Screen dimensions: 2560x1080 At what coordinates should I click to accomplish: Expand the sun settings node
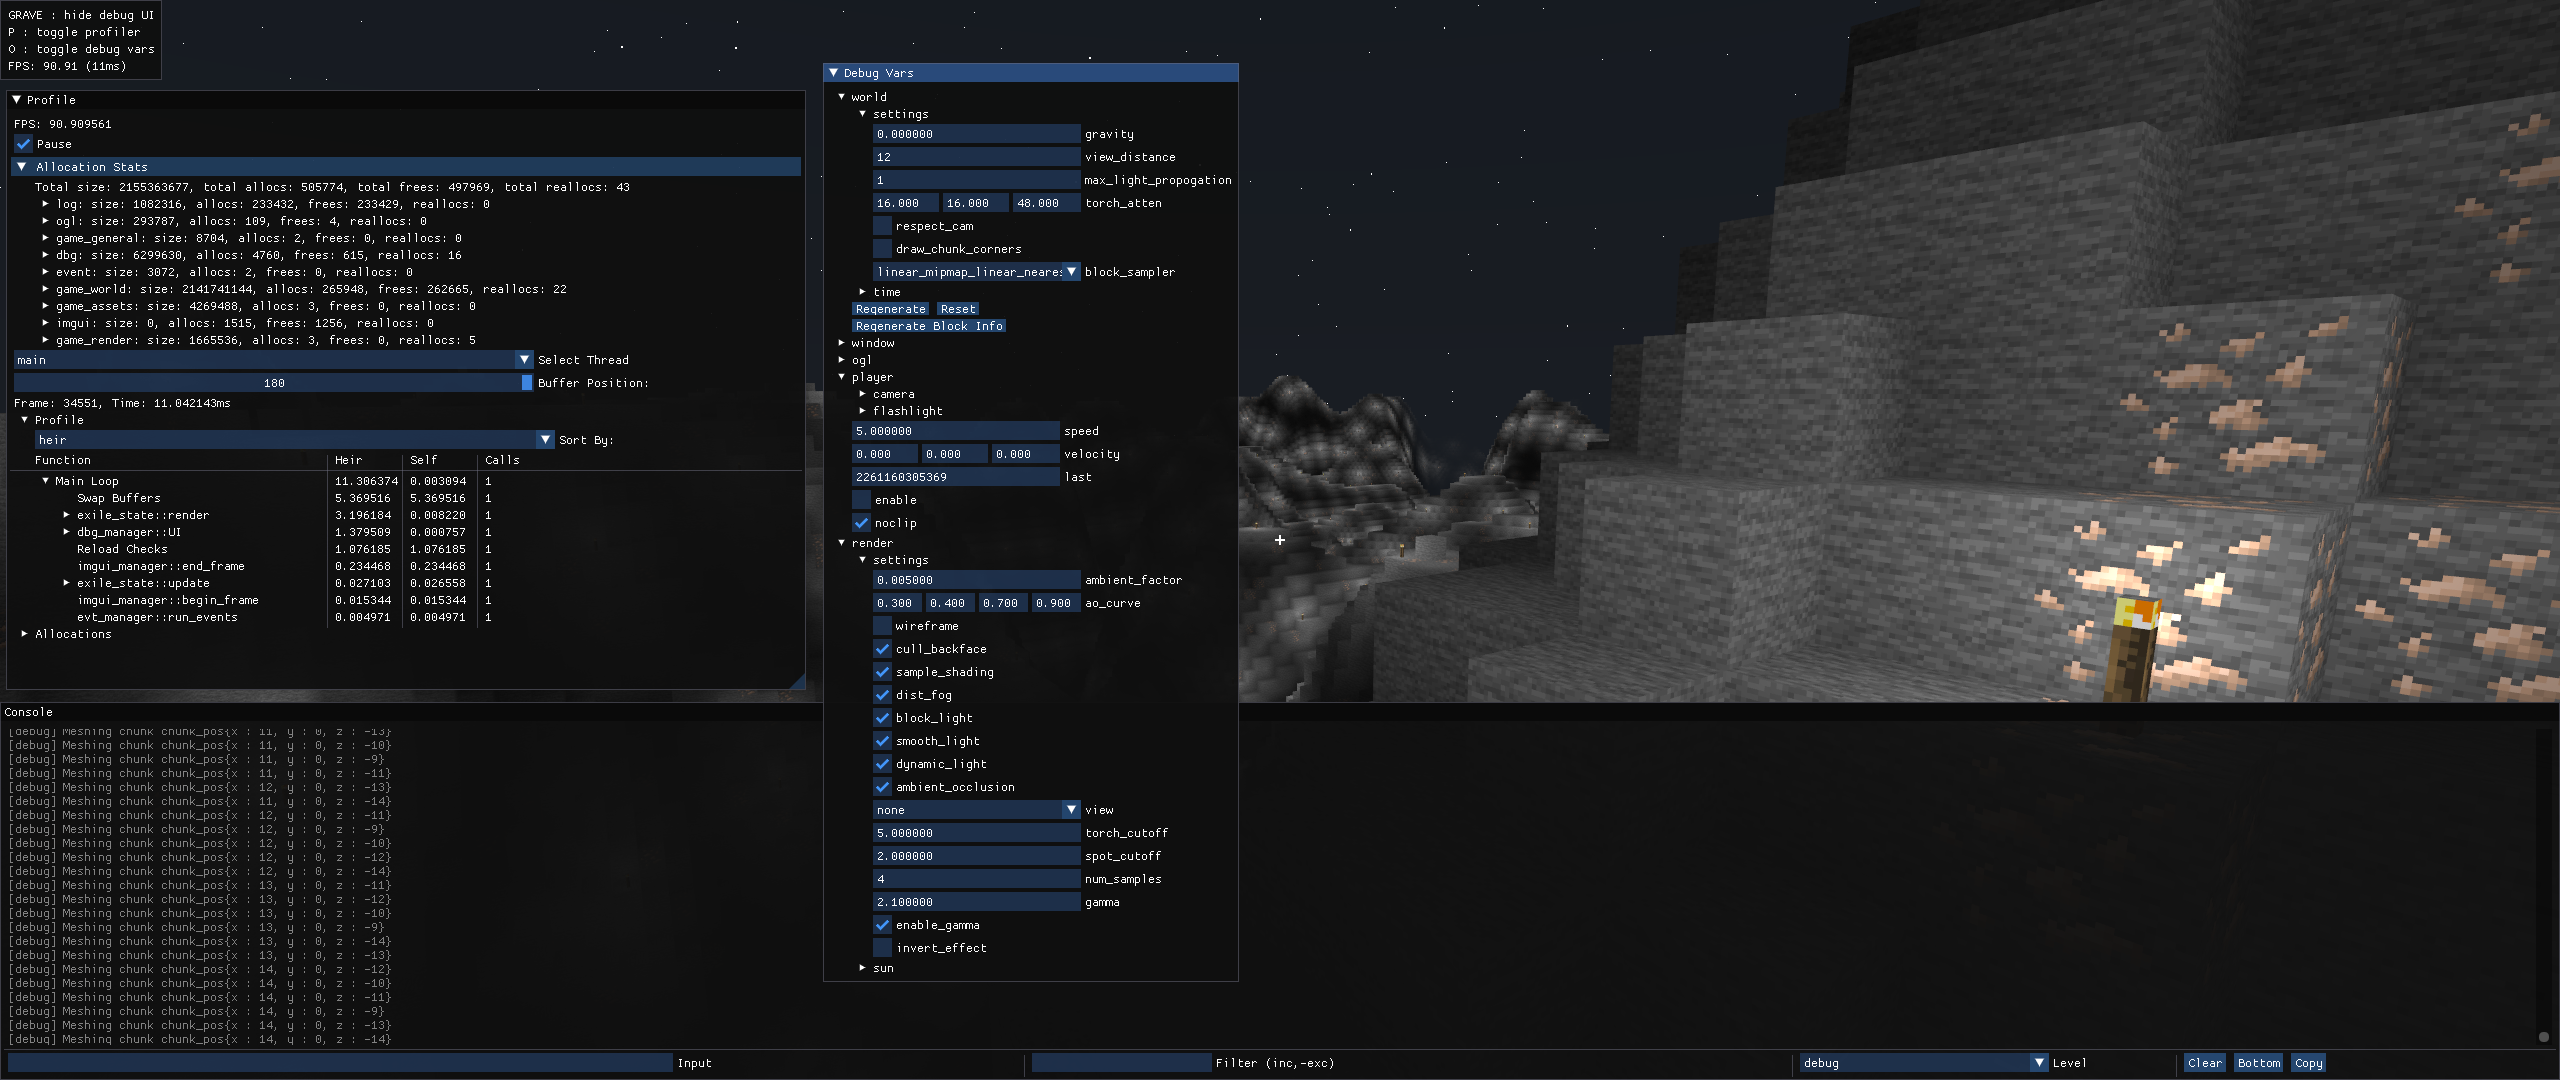coord(862,968)
